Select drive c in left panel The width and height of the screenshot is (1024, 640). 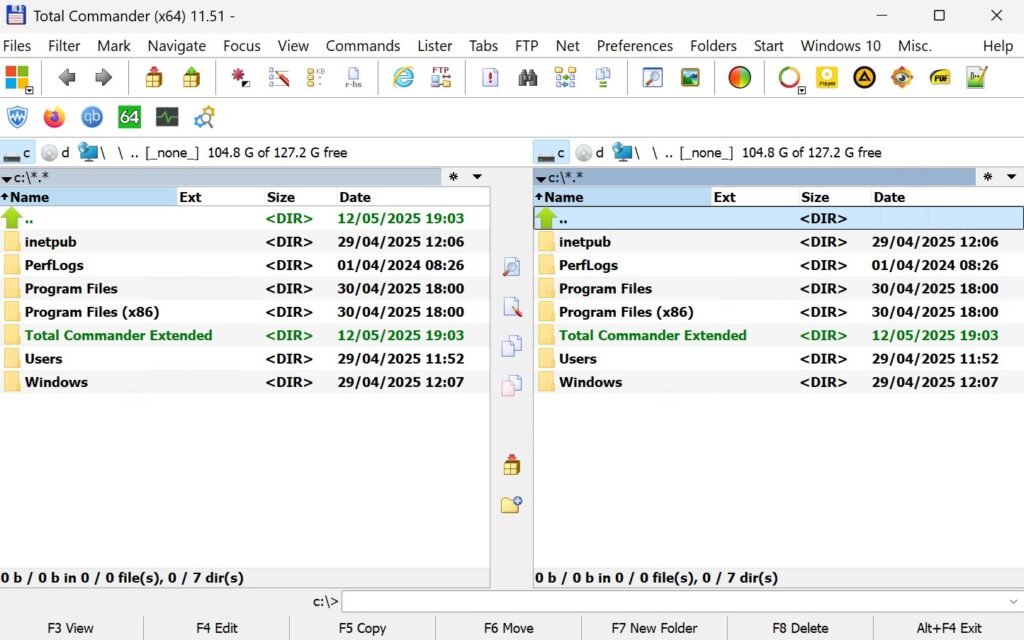18,153
